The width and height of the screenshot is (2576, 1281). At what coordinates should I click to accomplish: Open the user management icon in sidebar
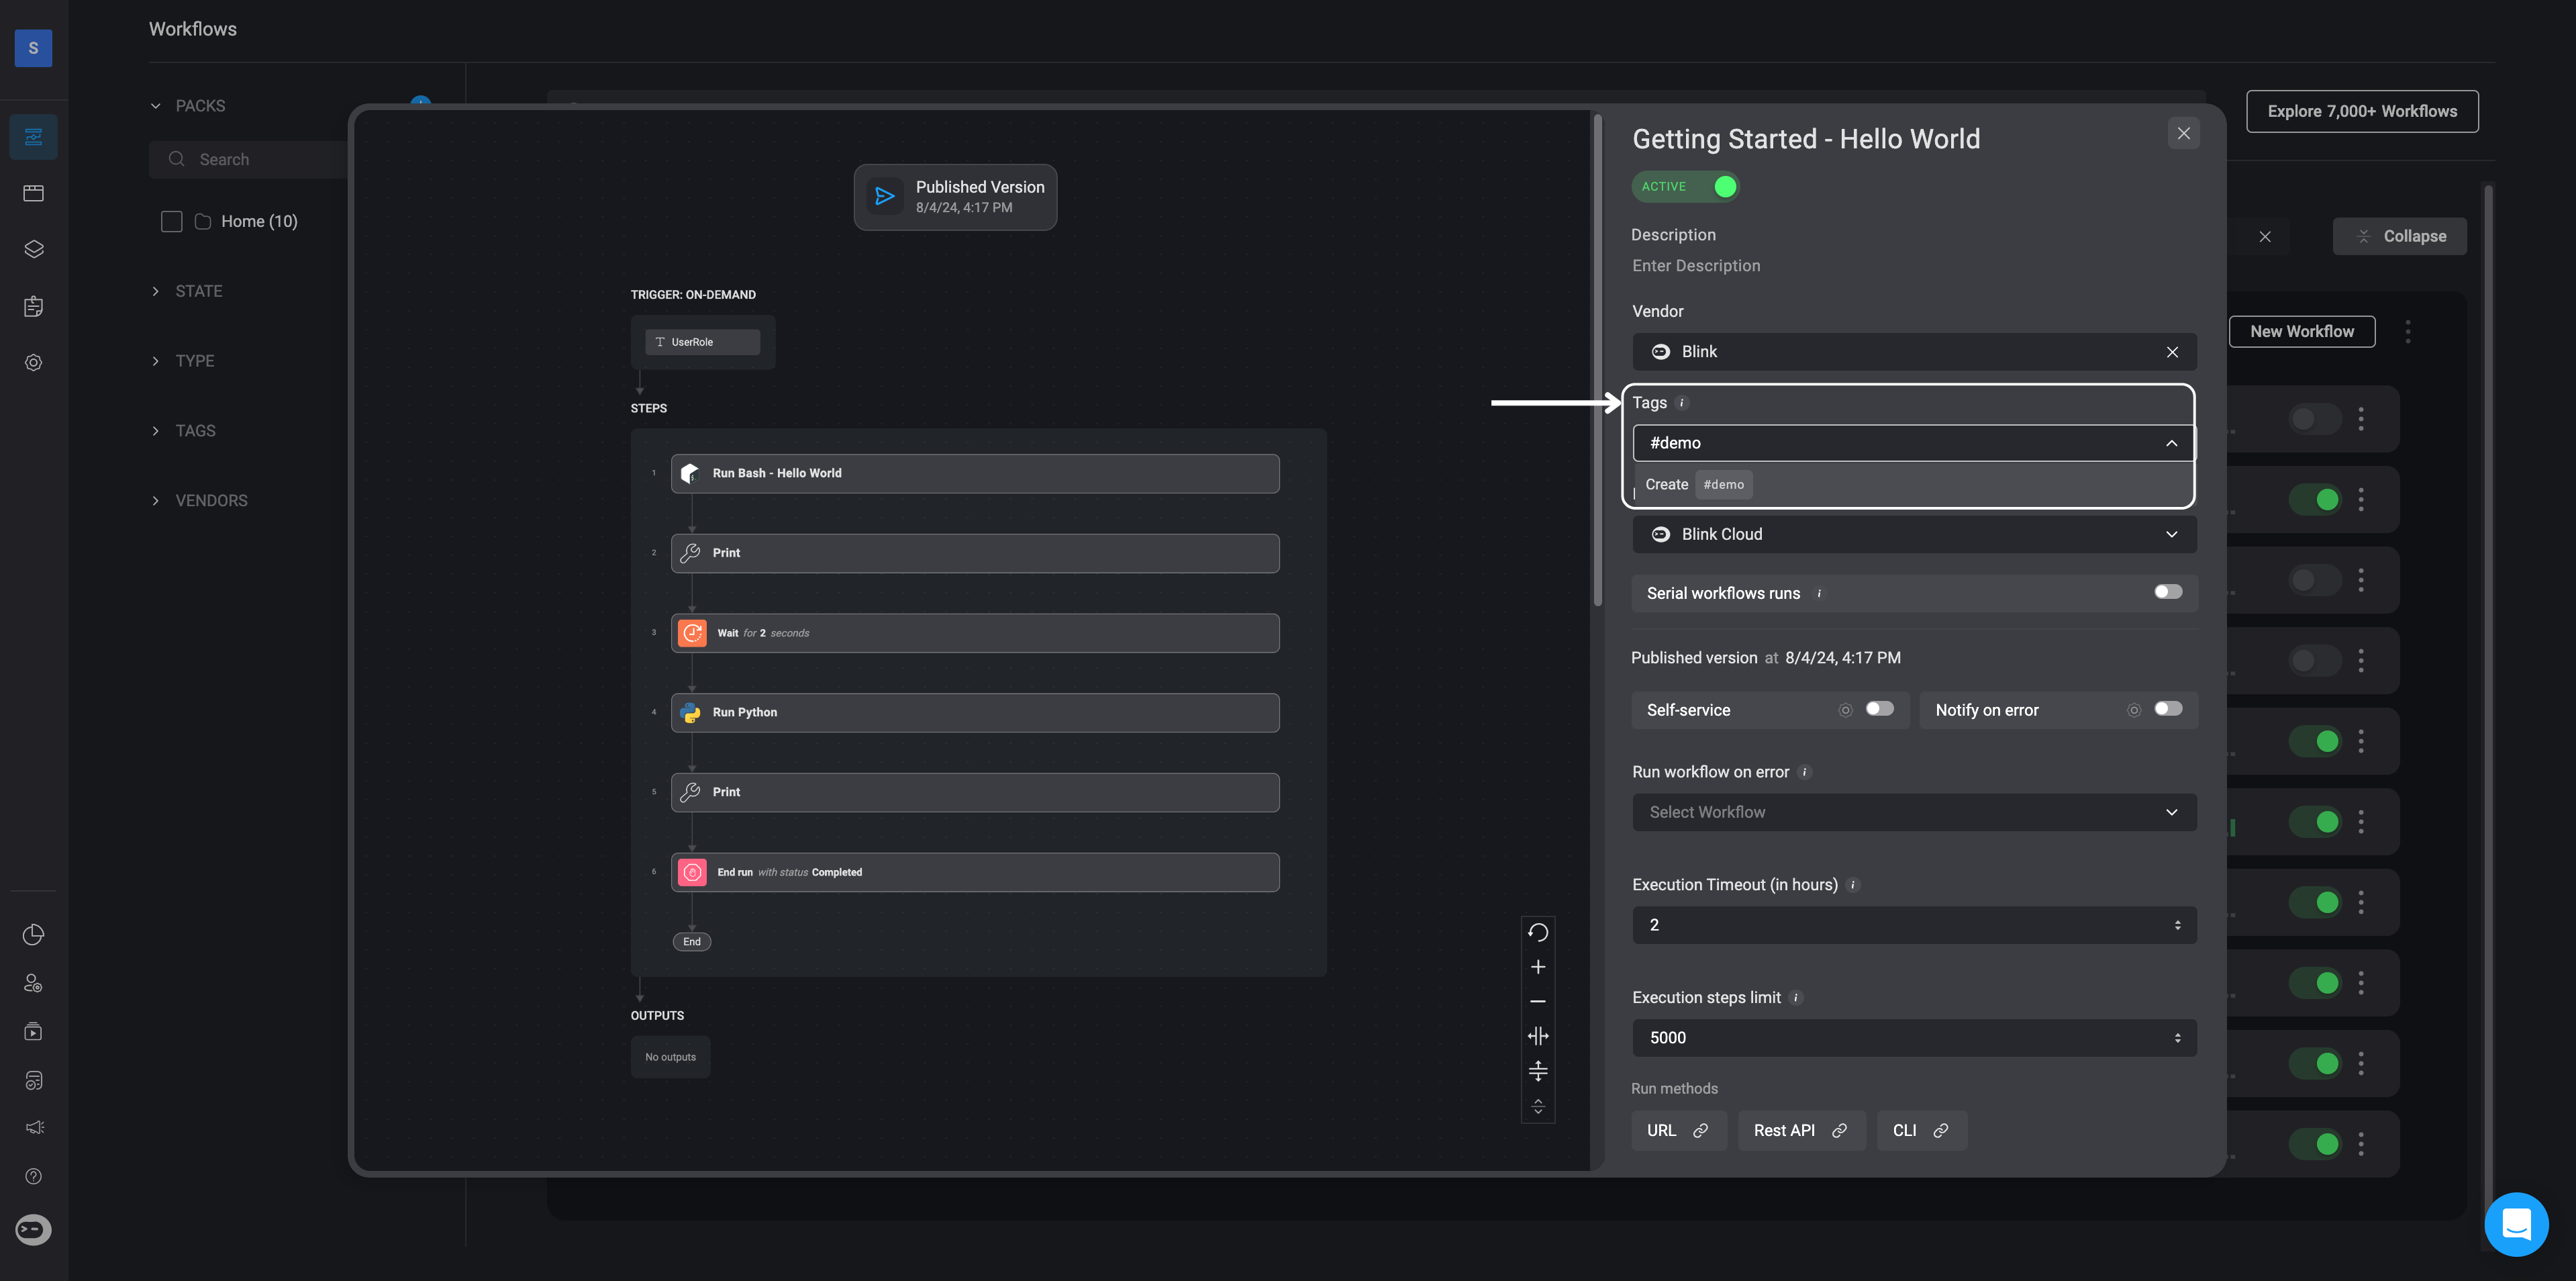(x=33, y=984)
